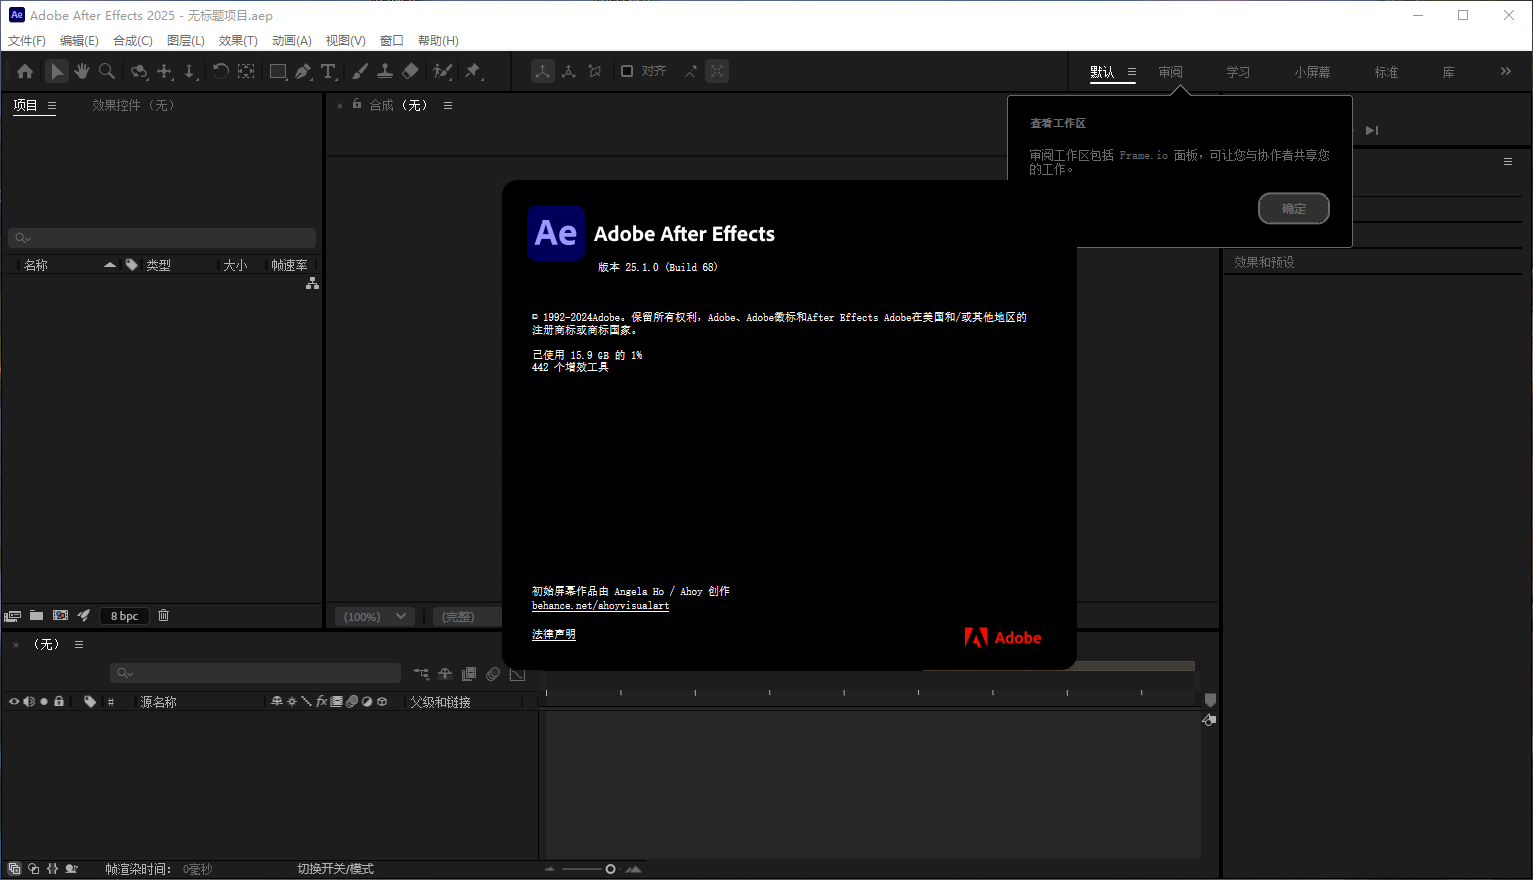This screenshot has width=1533, height=880.
Task: Create a new composition from Project panel
Action: [61, 616]
